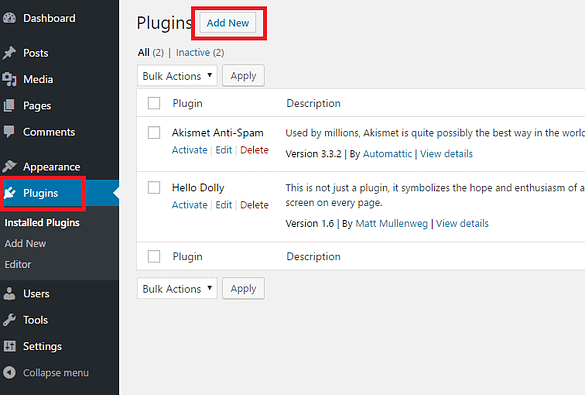The height and width of the screenshot is (395, 585).
Task: Toggle the select-all checkbox in header row
Action: pyautogui.click(x=154, y=103)
